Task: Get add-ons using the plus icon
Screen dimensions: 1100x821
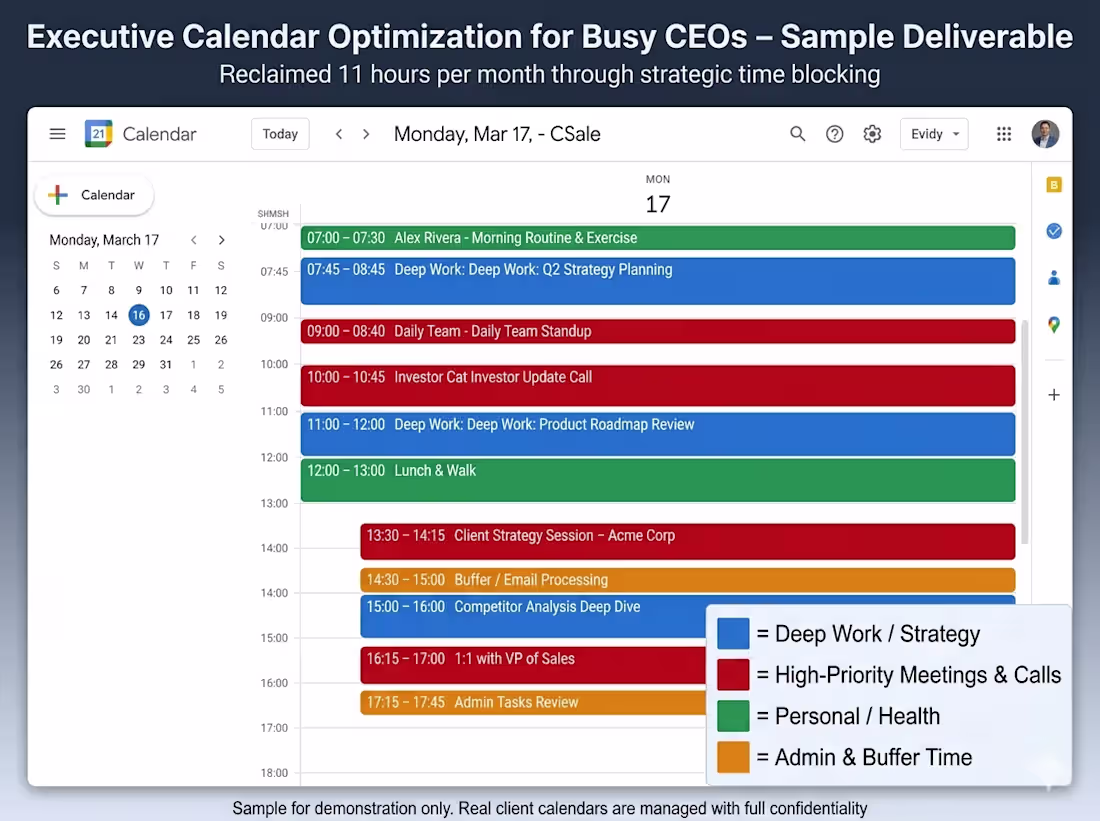Action: click(x=1054, y=394)
